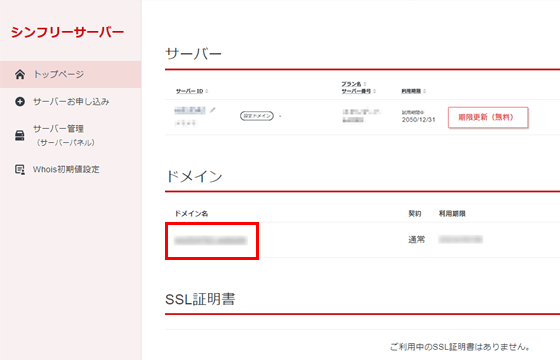This screenshot has width=560, height=360.
Task: Open the トップページ menu item
Action: [x=70, y=74]
